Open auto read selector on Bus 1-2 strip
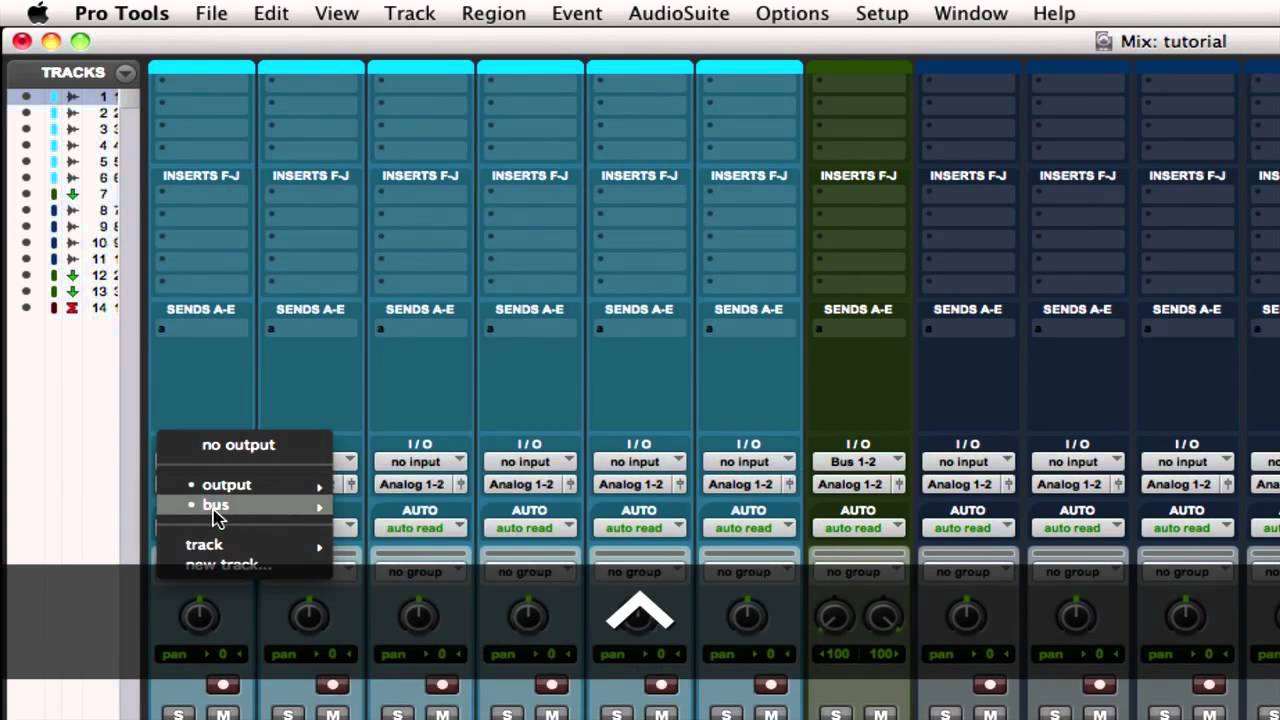The image size is (1280, 720). point(858,528)
